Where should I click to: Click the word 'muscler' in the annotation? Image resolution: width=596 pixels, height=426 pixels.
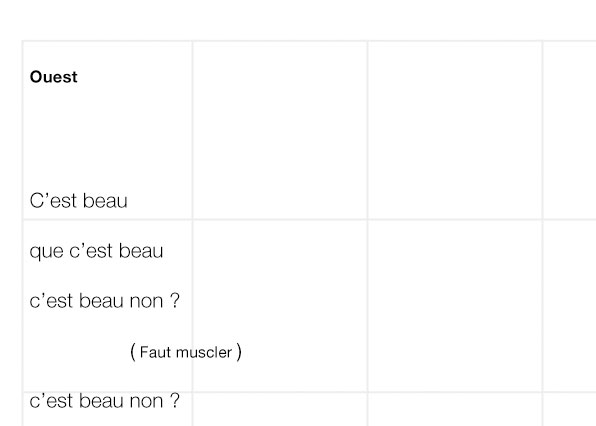(x=204, y=352)
